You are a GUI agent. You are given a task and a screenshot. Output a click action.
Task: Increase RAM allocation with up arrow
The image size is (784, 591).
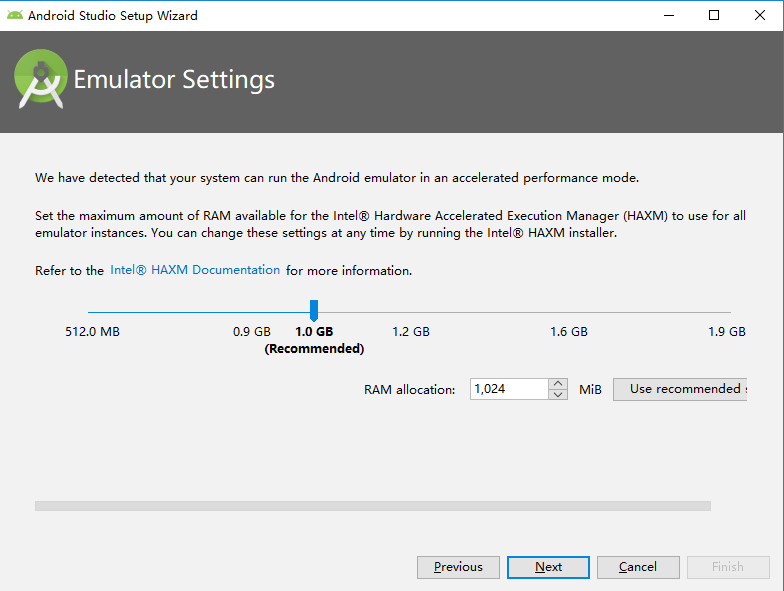(558, 384)
